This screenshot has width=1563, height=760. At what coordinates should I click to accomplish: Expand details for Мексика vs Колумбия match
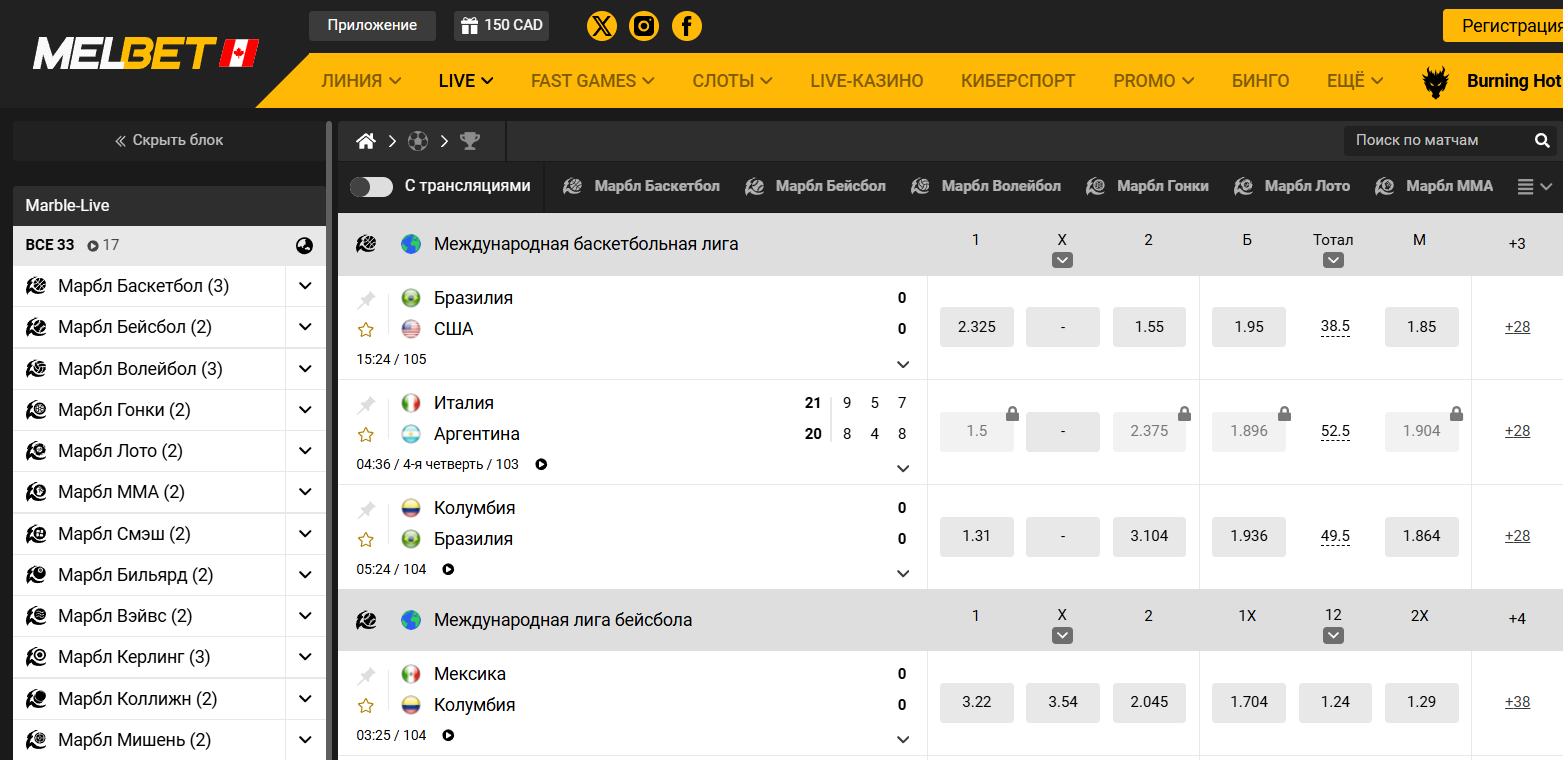pos(902,739)
